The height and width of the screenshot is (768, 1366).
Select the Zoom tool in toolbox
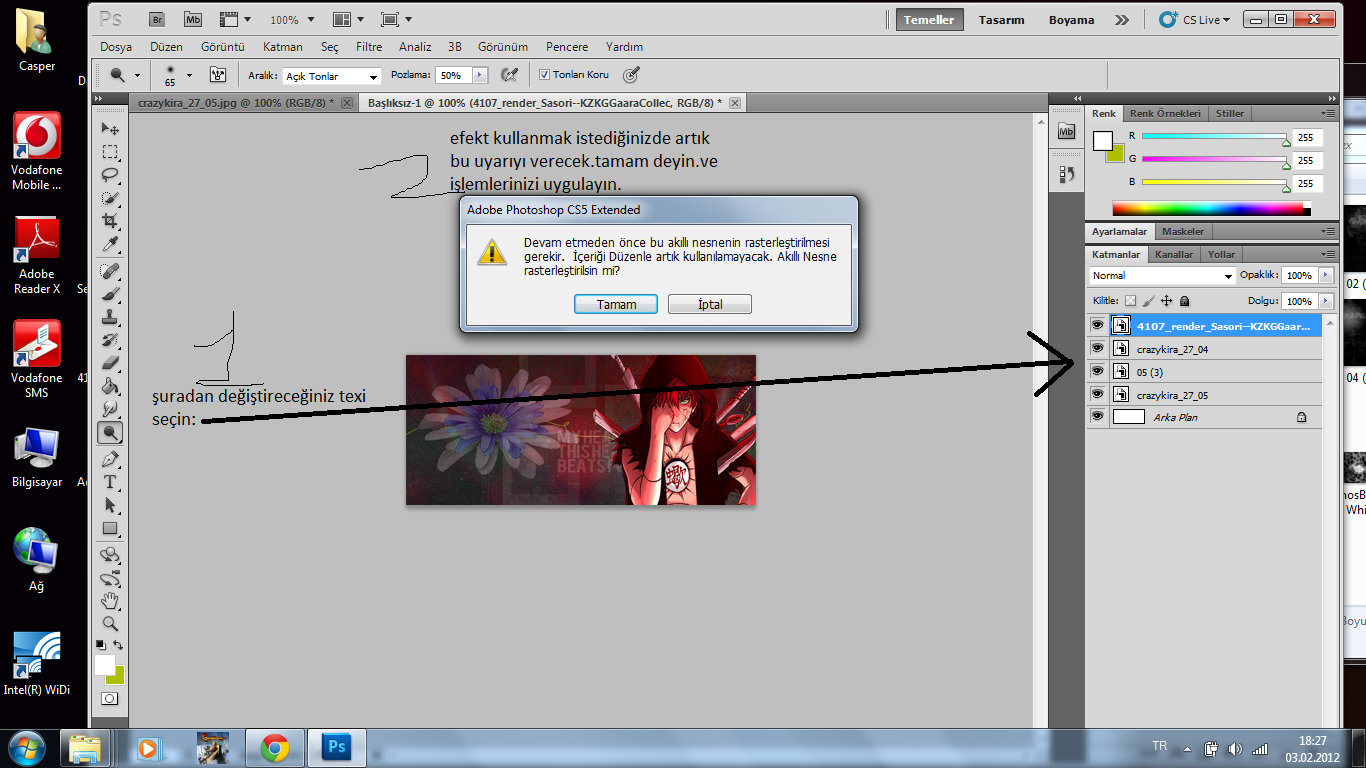click(x=110, y=623)
